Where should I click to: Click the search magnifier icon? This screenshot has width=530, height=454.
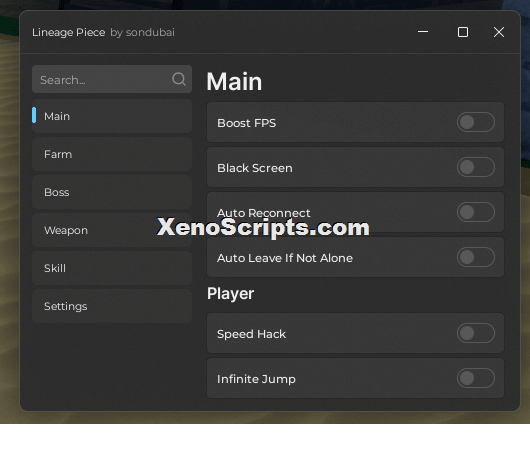[x=179, y=79]
